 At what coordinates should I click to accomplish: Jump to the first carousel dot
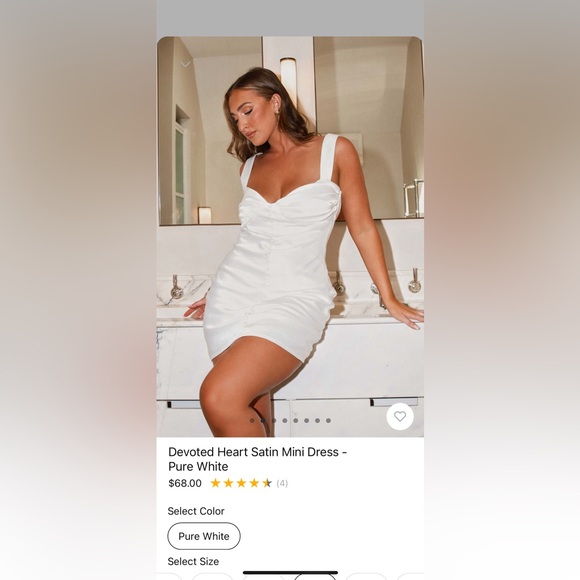[252, 421]
